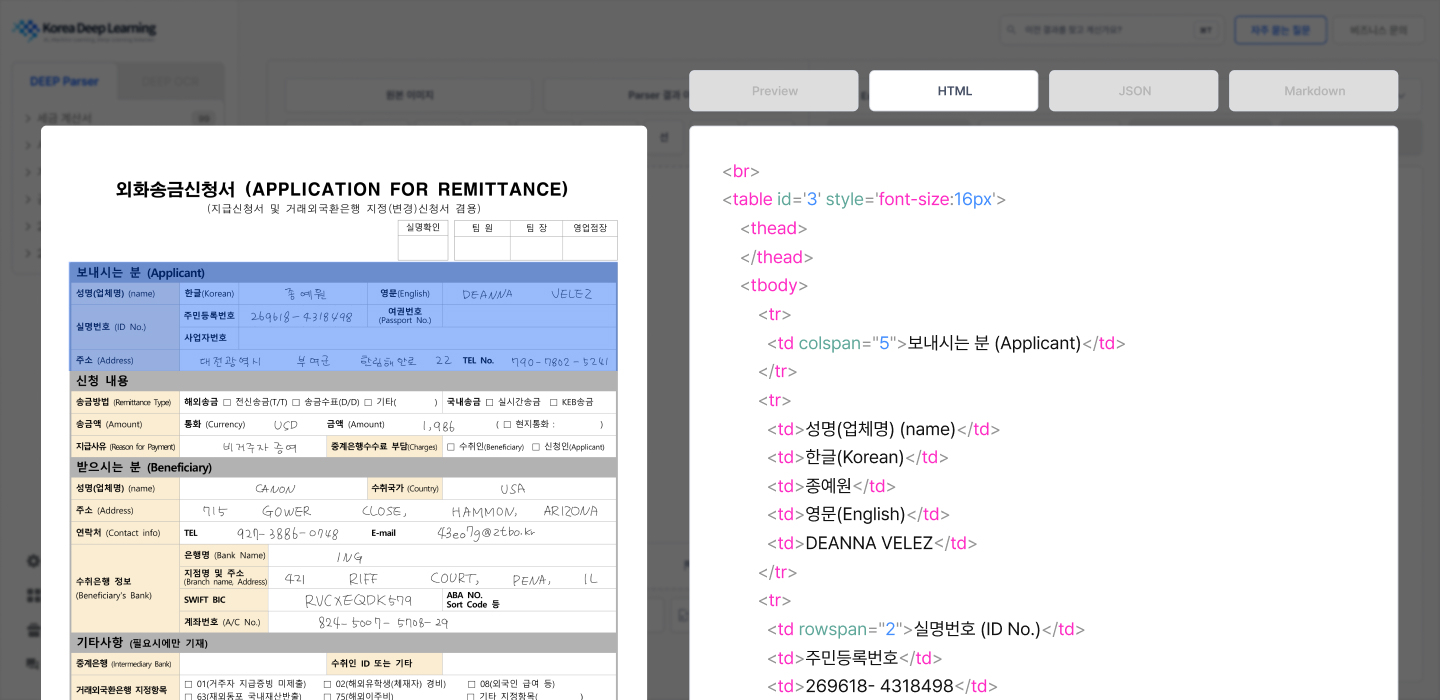Click the search magnifier icon in the top bar
The image size is (1440, 700).
1013,30
